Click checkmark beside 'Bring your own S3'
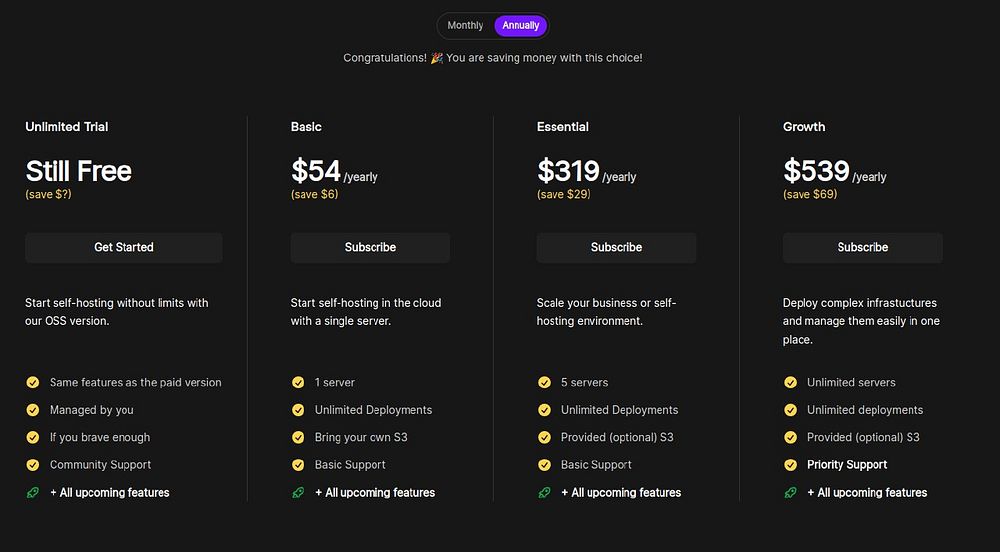The width and height of the screenshot is (1000, 552). coord(298,437)
